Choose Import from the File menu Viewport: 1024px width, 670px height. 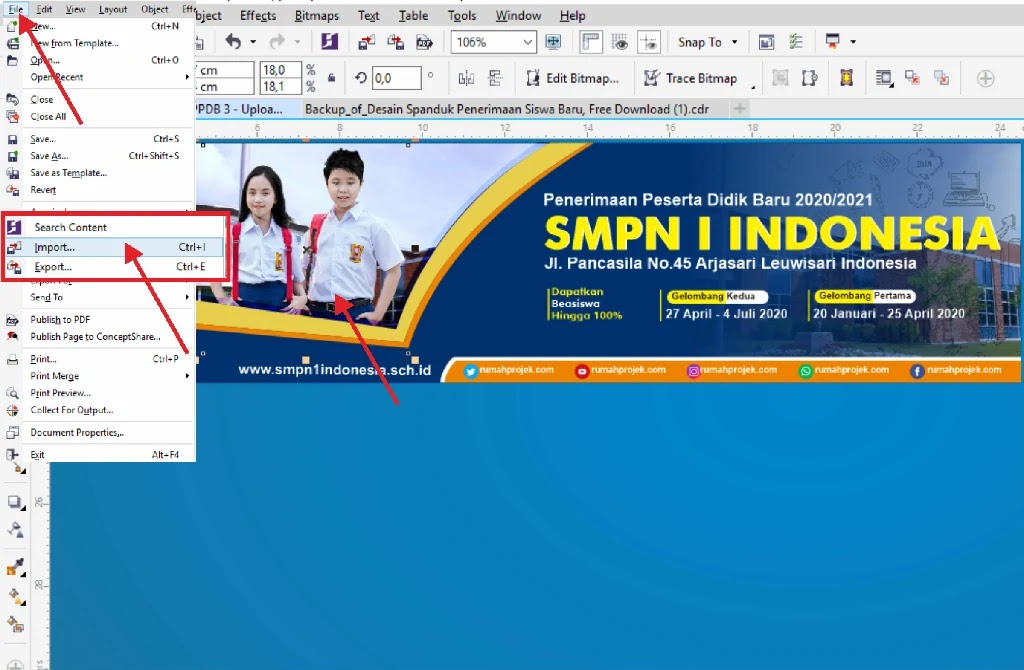(114, 247)
